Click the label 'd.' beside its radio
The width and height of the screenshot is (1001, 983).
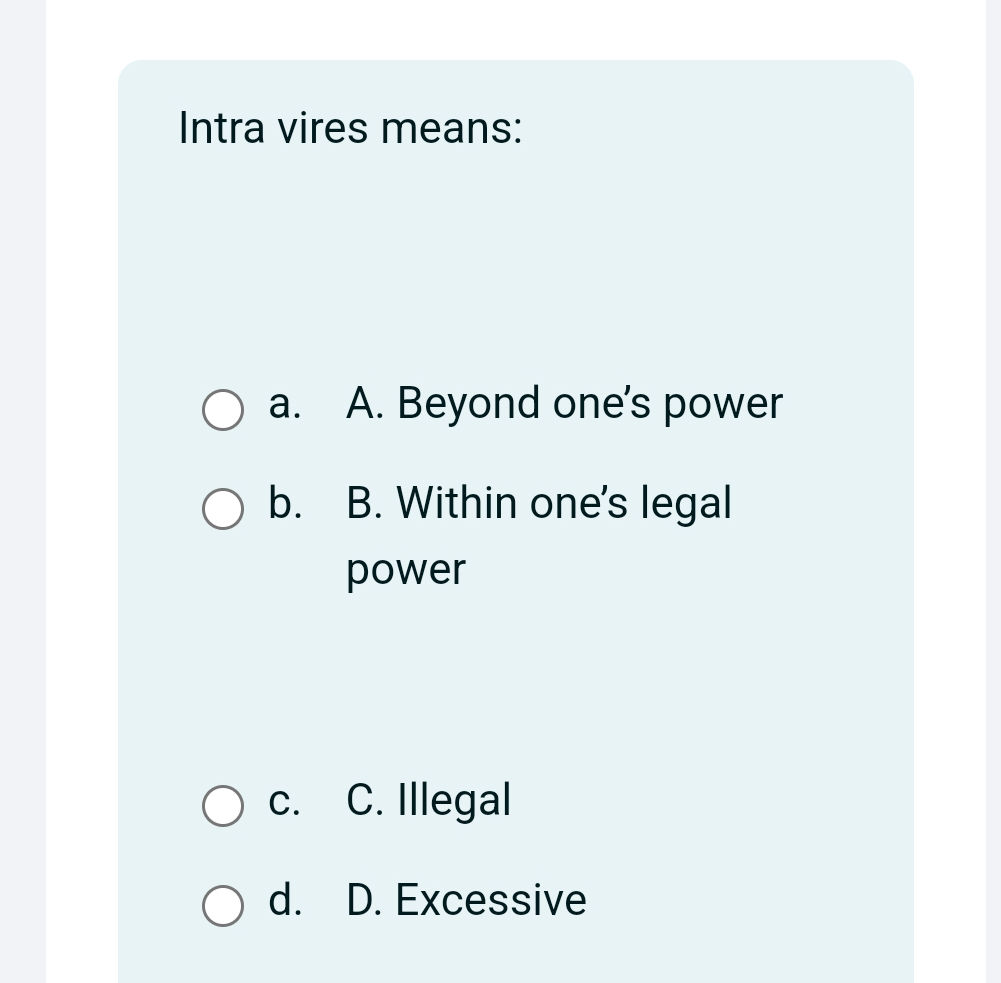pos(284,900)
